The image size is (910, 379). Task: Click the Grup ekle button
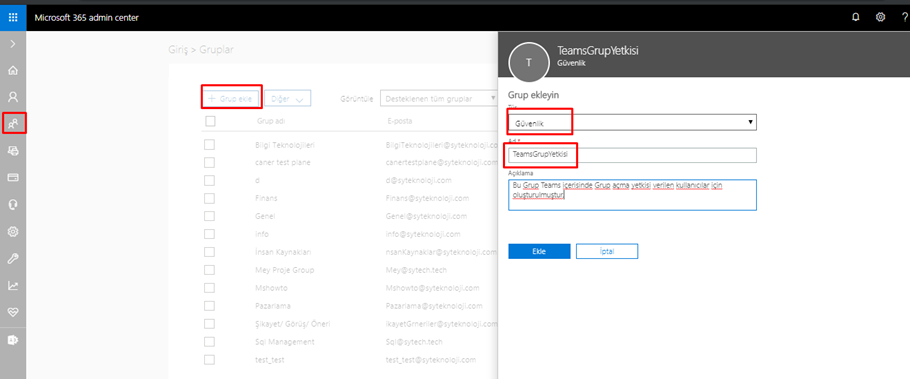(x=230, y=99)
